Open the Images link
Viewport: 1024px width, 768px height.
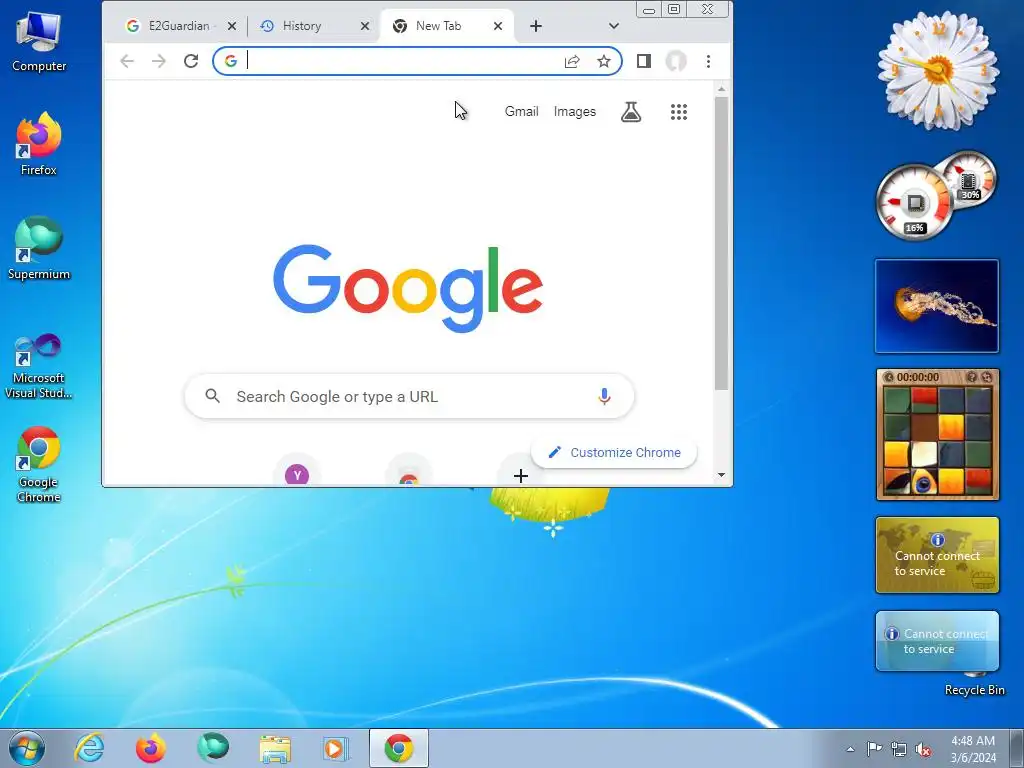click(x=575, y=112)
